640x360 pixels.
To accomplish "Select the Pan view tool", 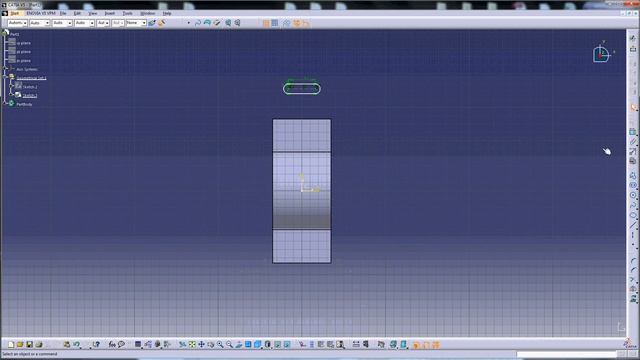I will (x=201, y=345).
